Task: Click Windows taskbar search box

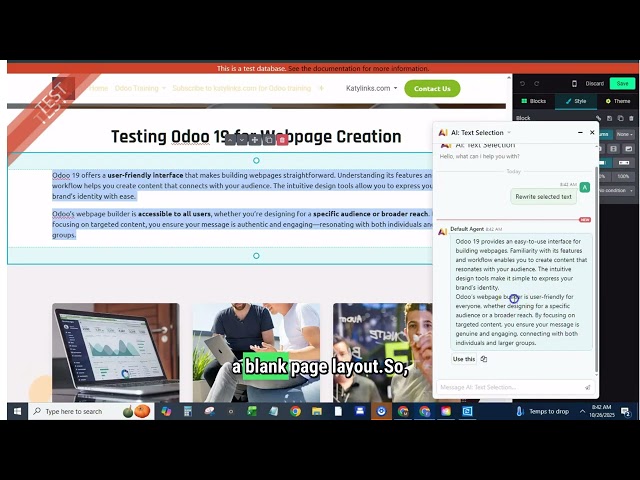Action: [91, 411]
